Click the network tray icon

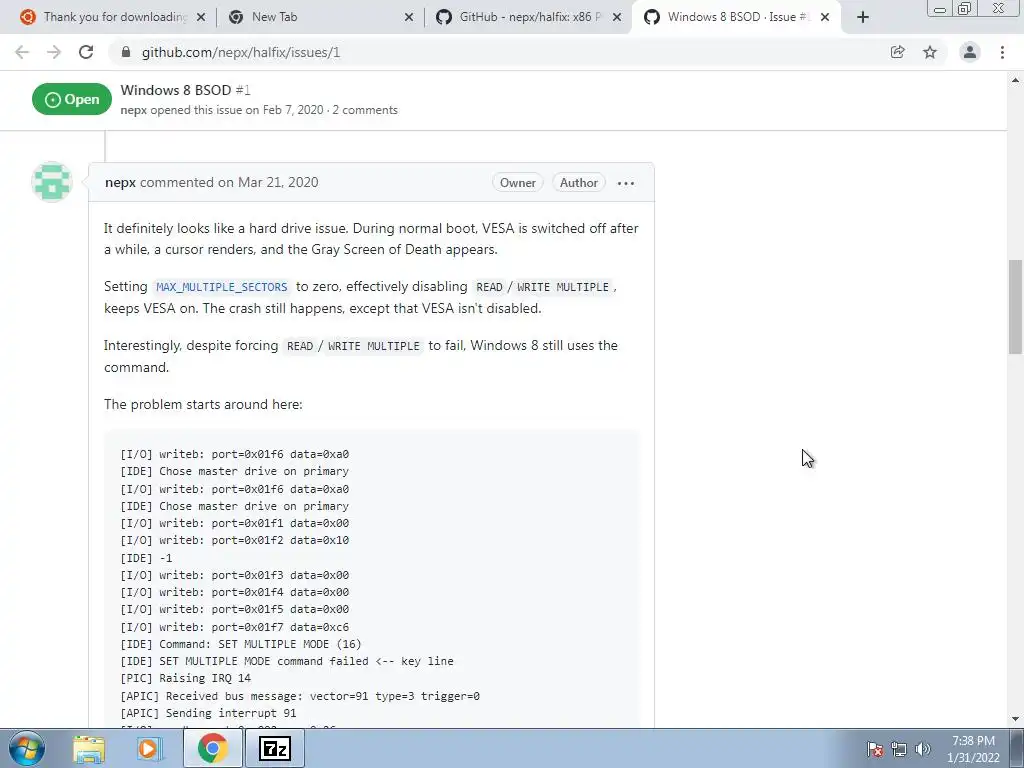(899, 749)
